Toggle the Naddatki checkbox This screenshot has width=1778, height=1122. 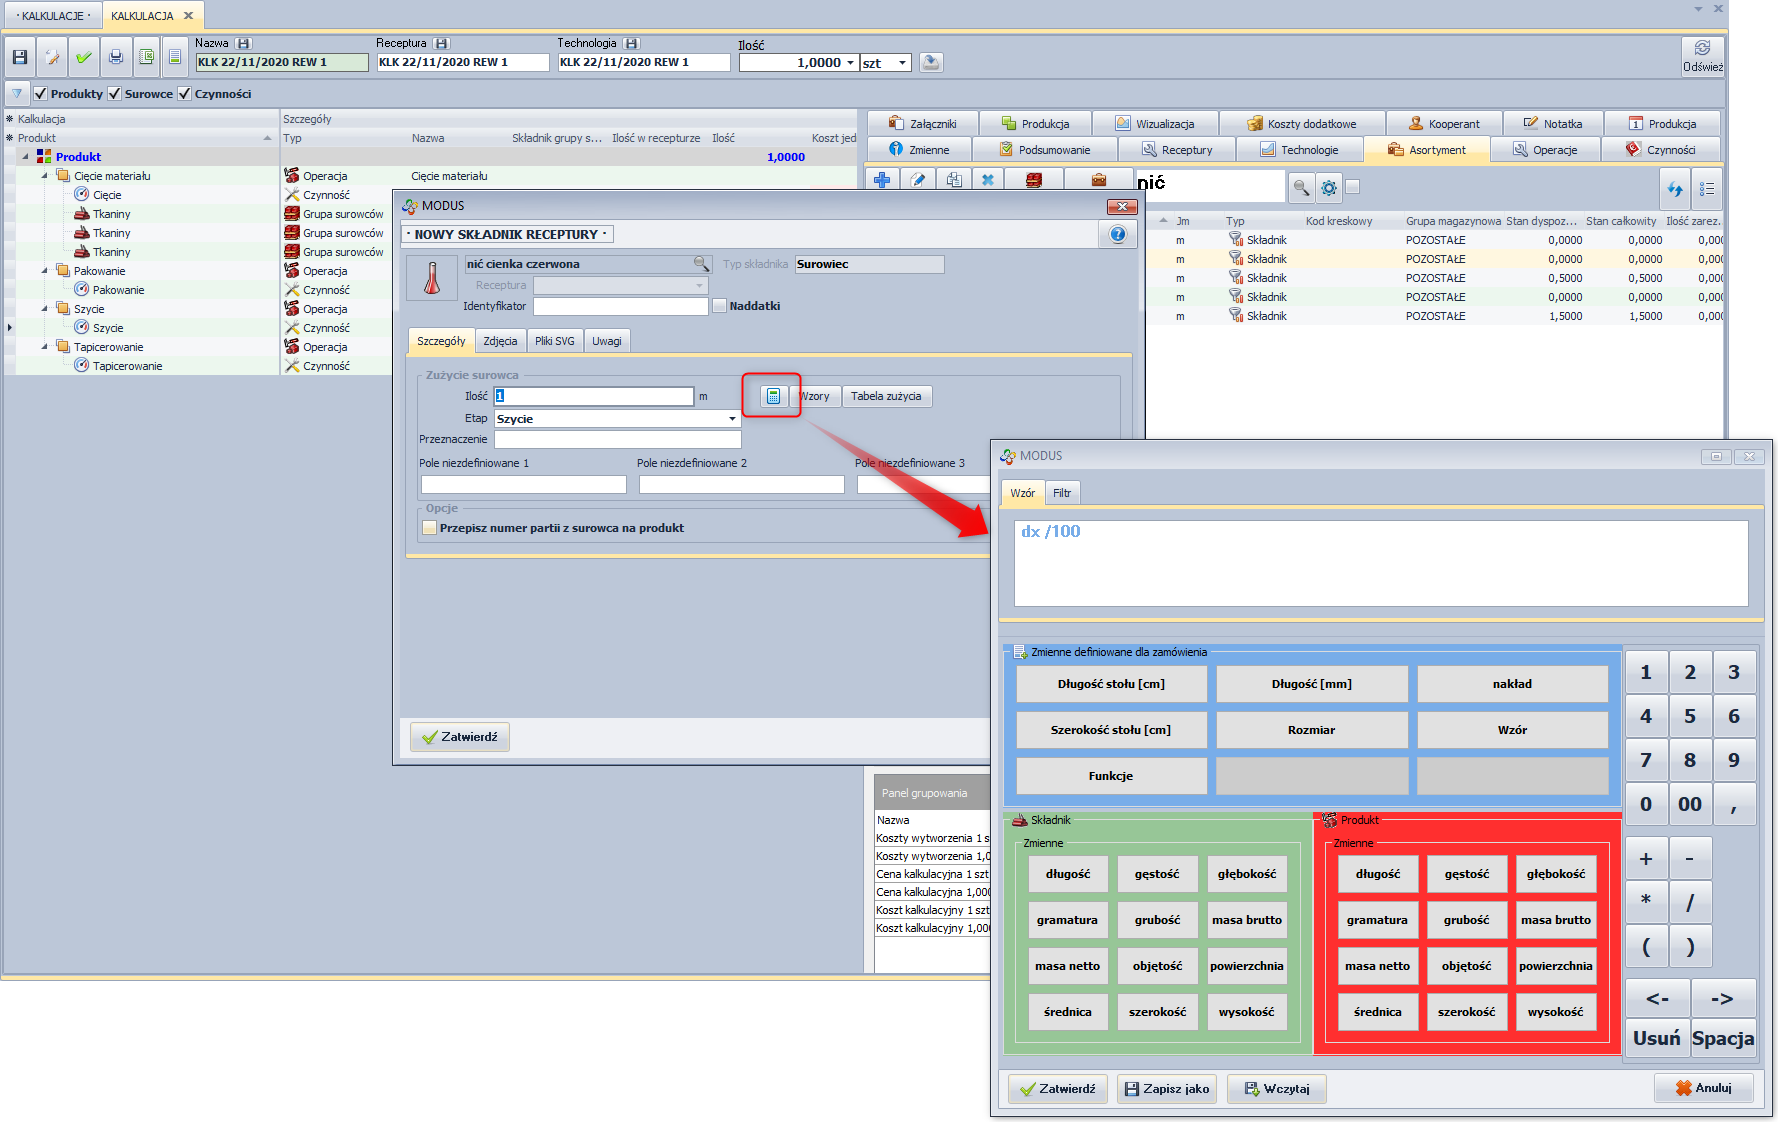tap(719, 306)
